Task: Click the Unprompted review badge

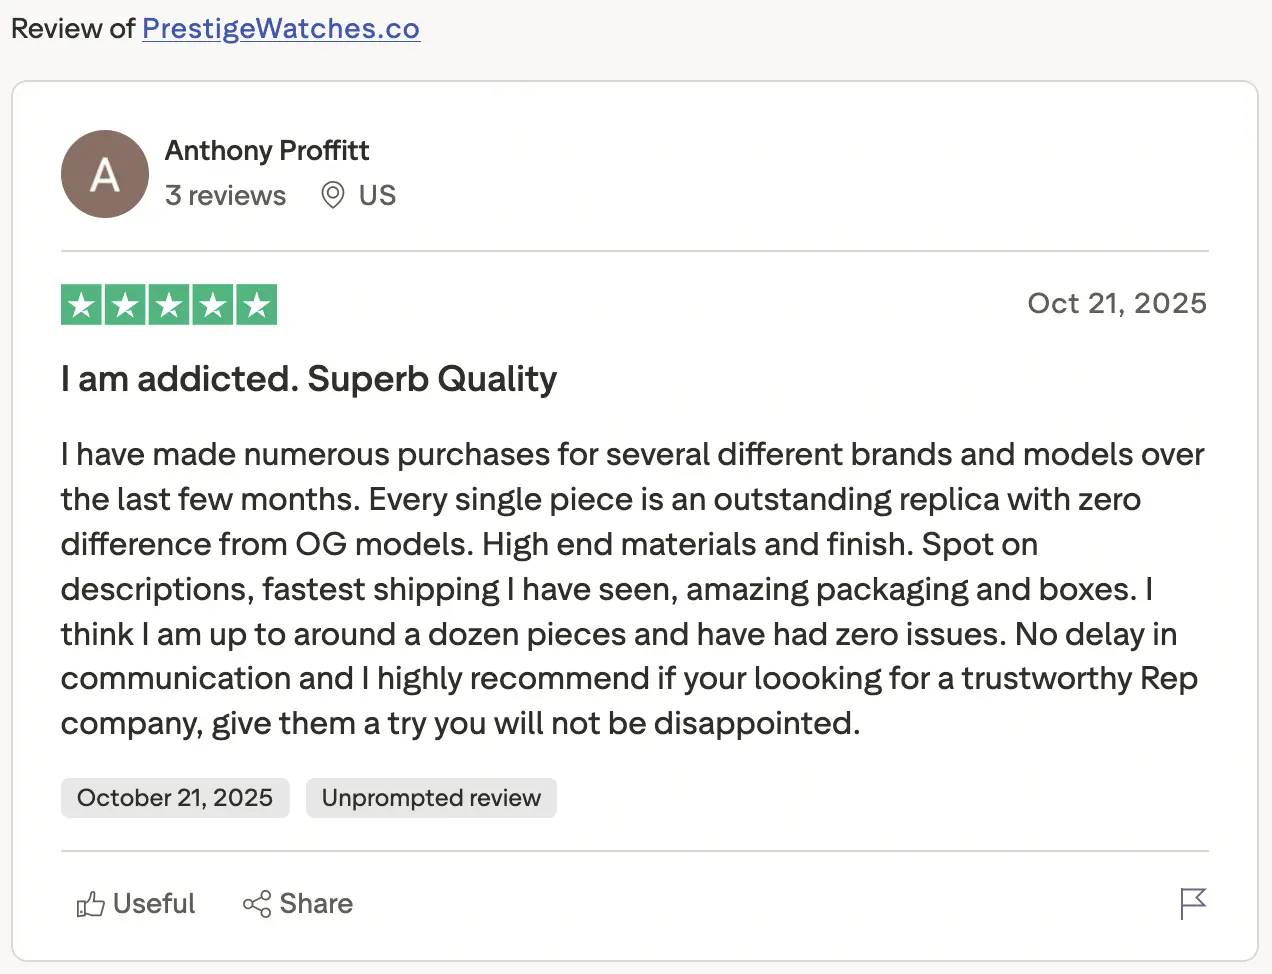Action: (x=431, y=798)
